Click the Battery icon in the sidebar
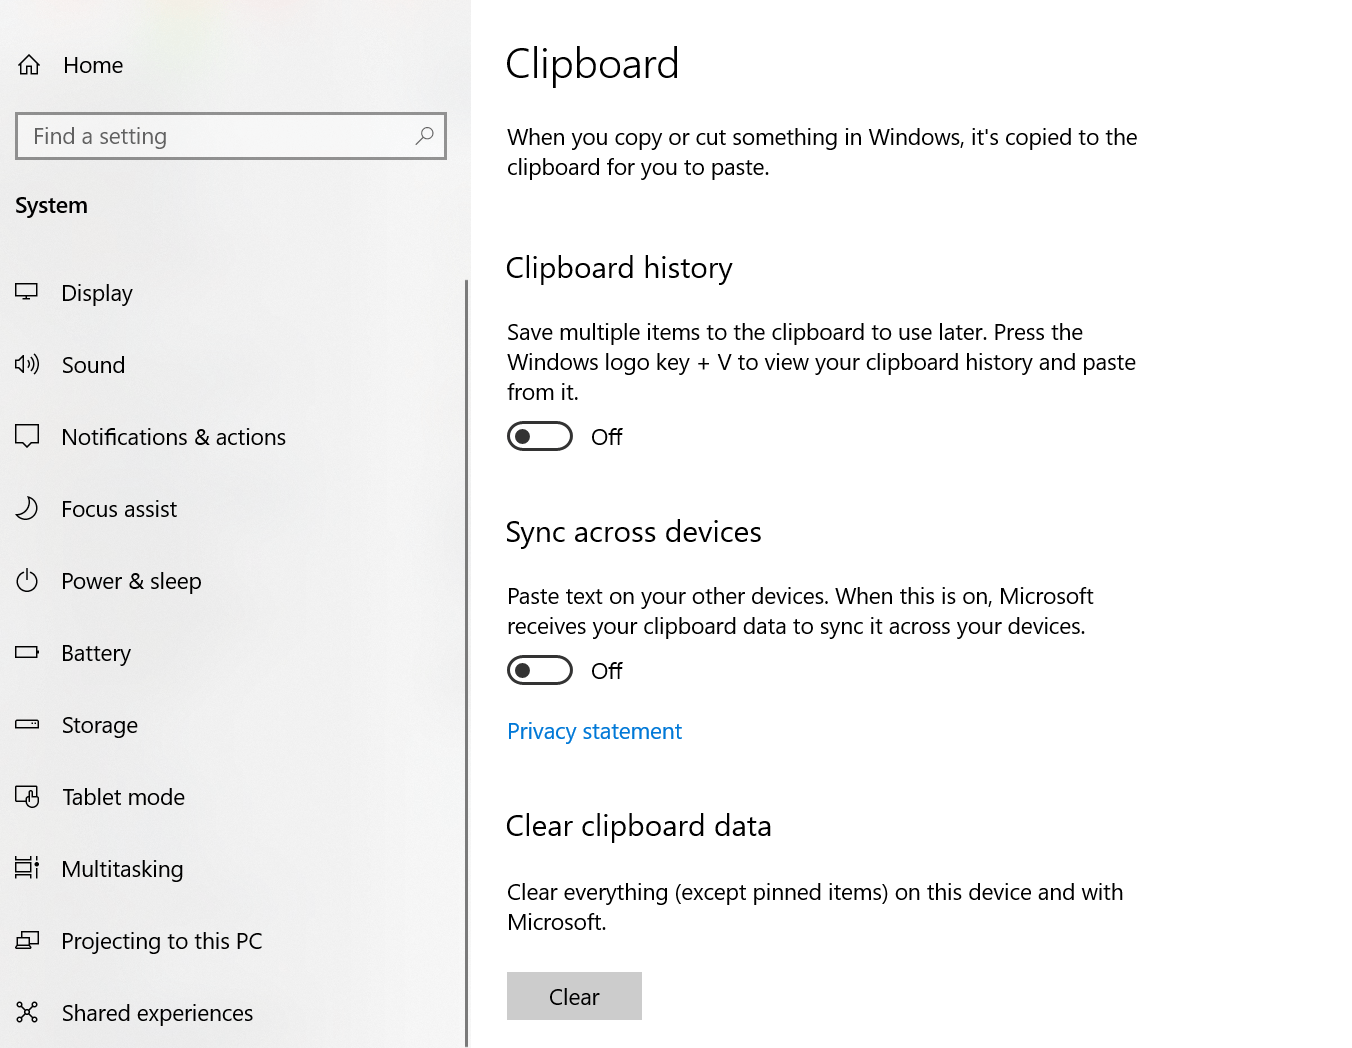This screenshot has height=1048, width=1352. (27, 652)
